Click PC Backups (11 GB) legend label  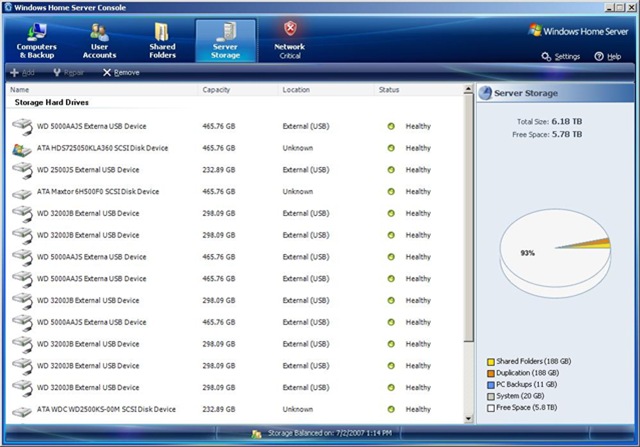point(527,385)
